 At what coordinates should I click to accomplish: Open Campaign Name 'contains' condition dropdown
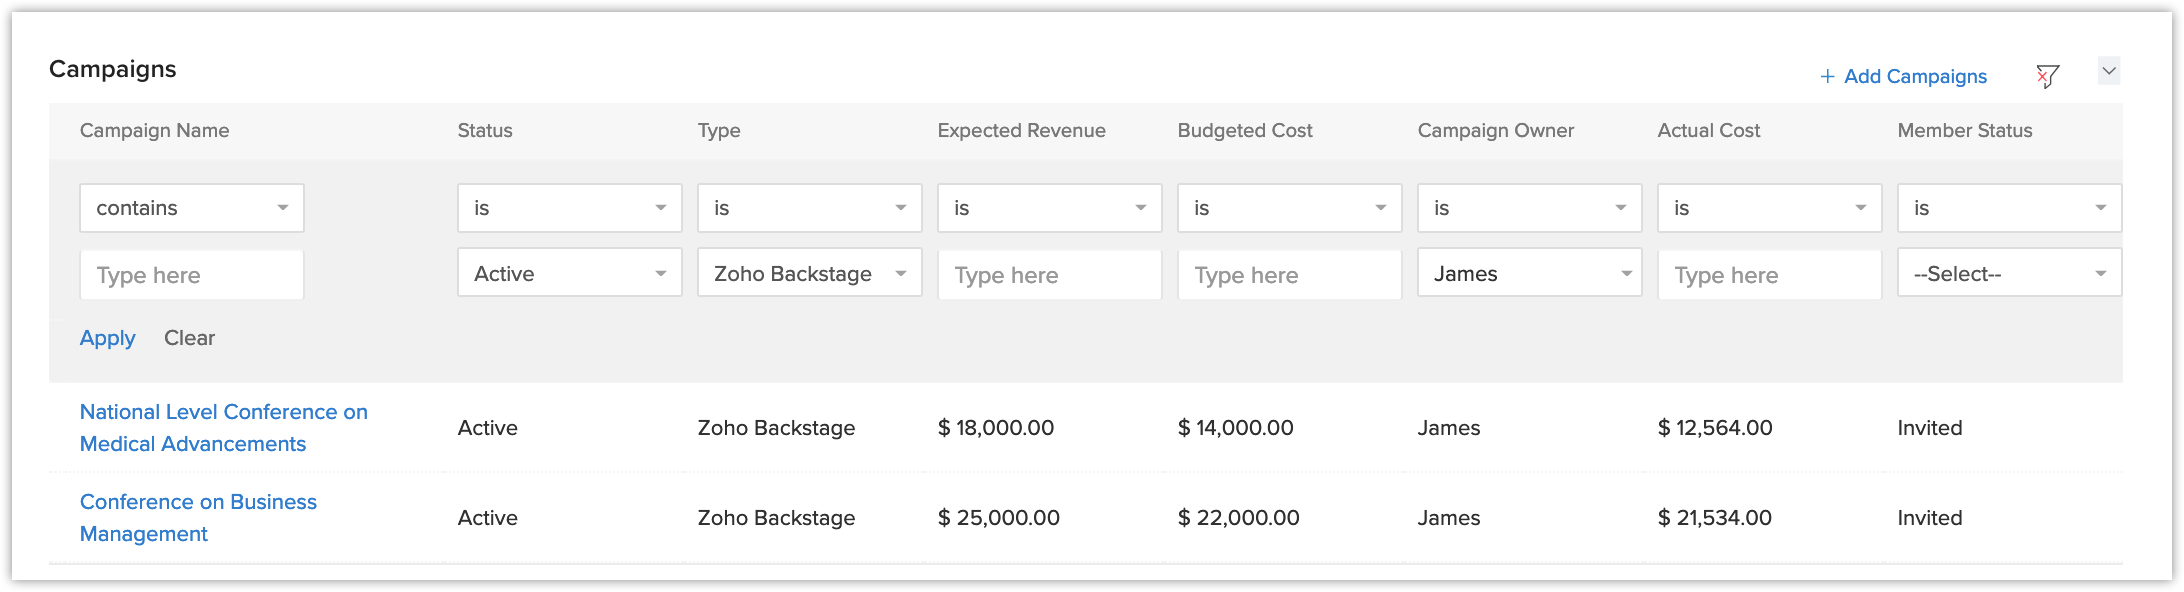coord(192,208)
